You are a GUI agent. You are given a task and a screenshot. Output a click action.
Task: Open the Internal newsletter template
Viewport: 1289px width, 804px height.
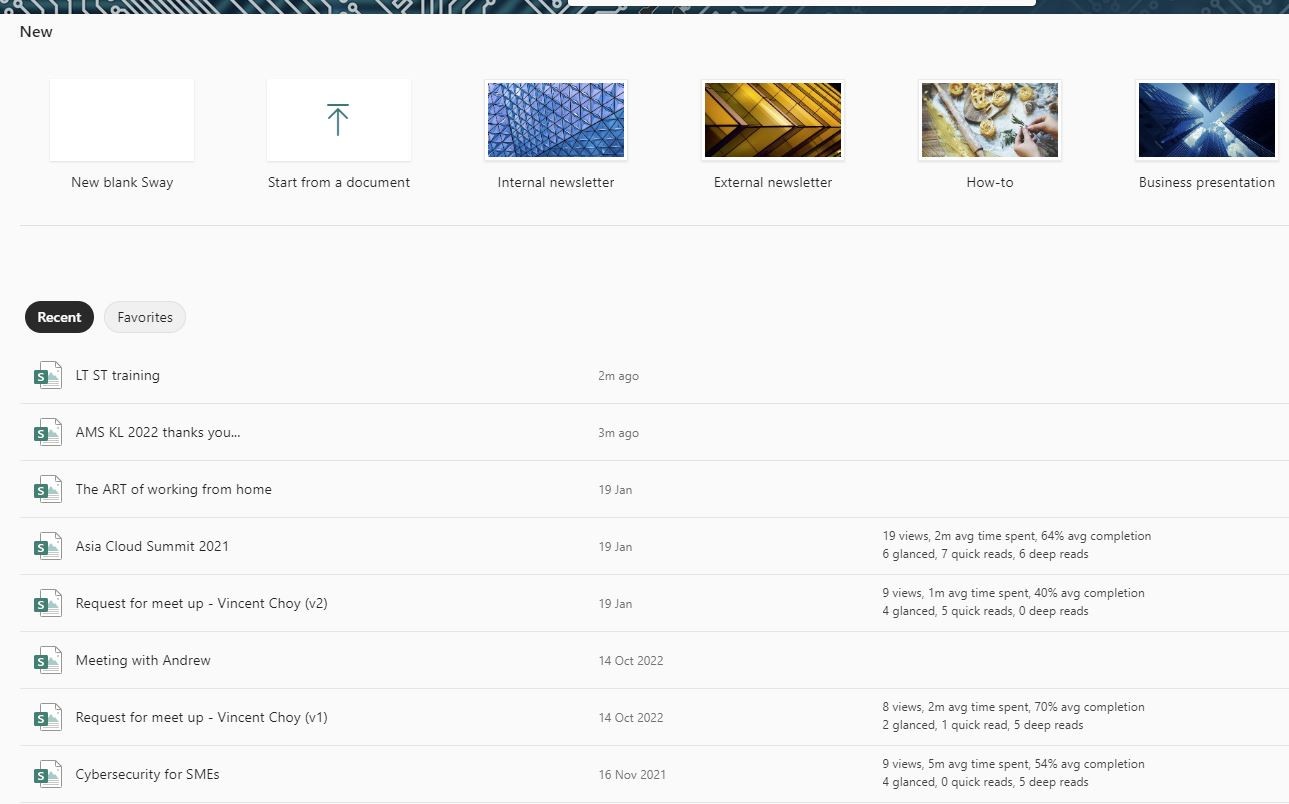click(555, 119)
